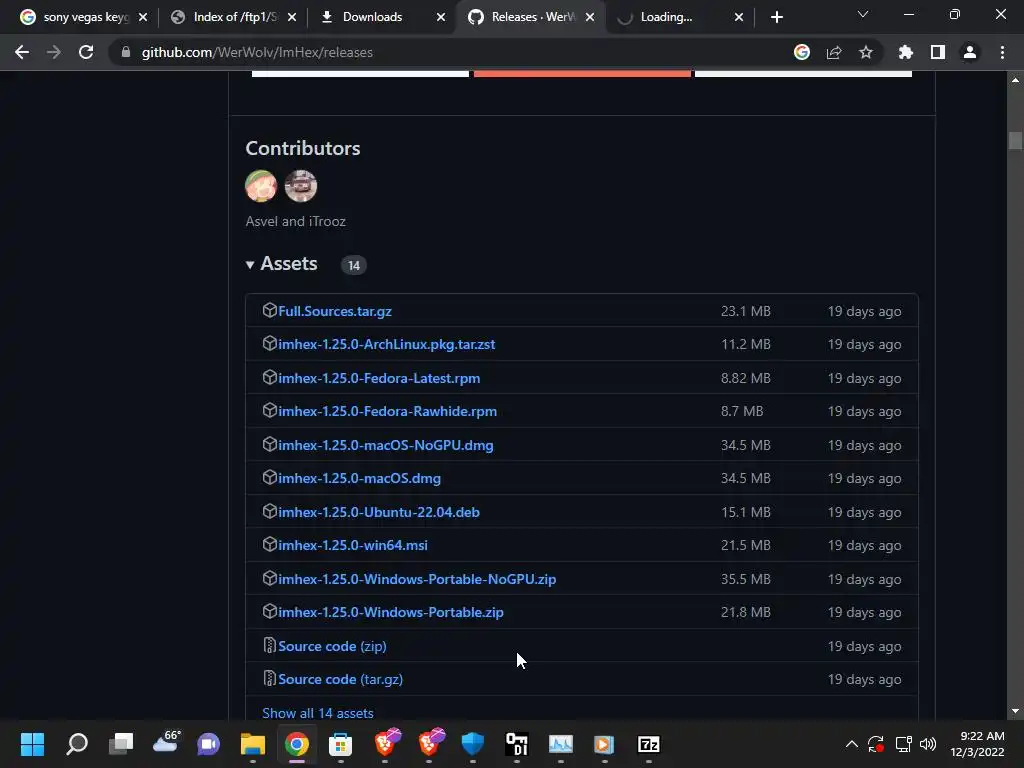Click the Google icon in address bar
This screenshot has height=768, width=1024.
click(802, 52)
